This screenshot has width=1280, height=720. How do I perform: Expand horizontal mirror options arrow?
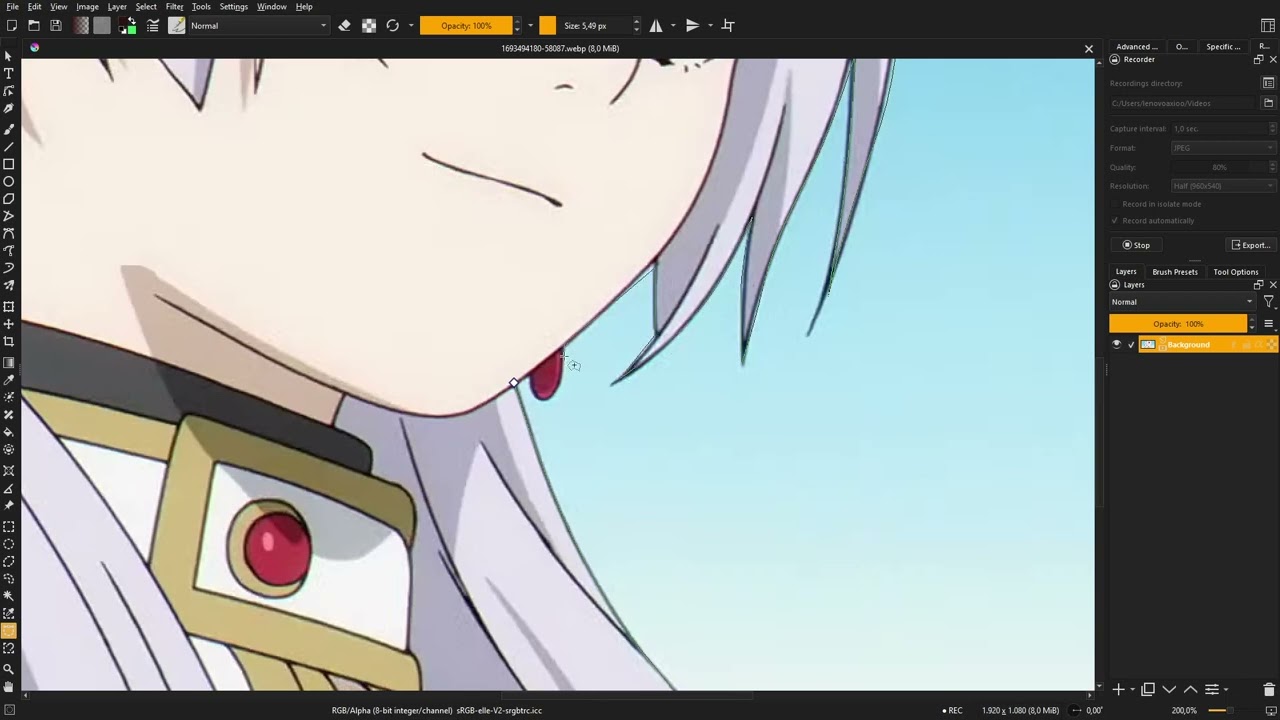673,25
